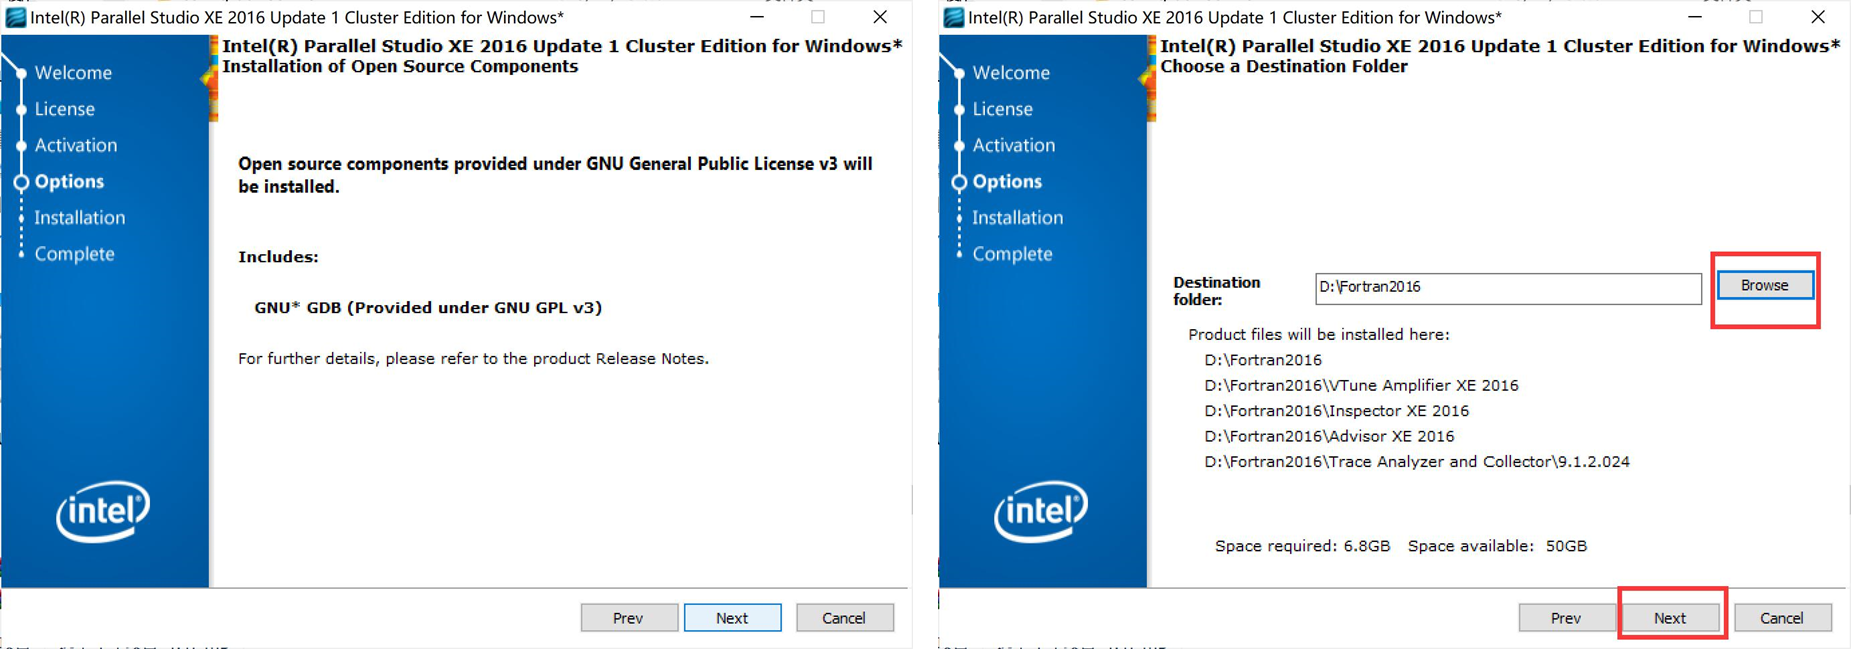Select Activation step in Open Source Components sidebar
Image resolution: width=1851 pixels, height=649 pixels.
tap(76, 145)
